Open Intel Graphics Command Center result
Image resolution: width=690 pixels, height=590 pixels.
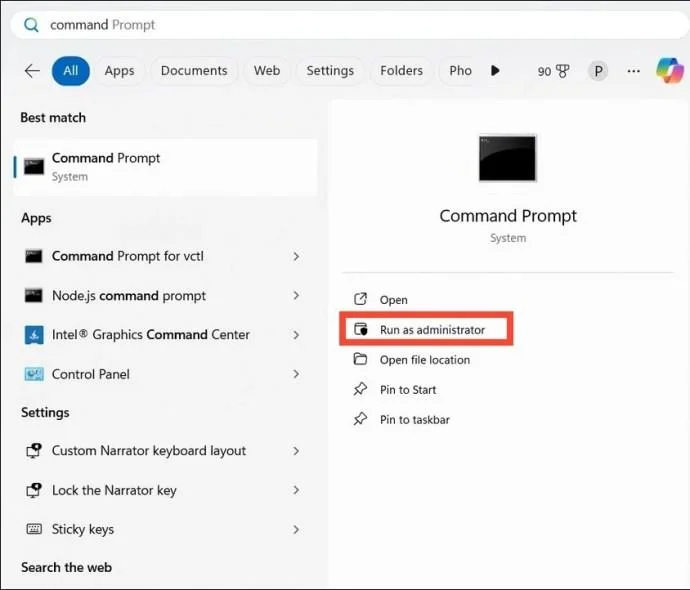coord(164,335)
